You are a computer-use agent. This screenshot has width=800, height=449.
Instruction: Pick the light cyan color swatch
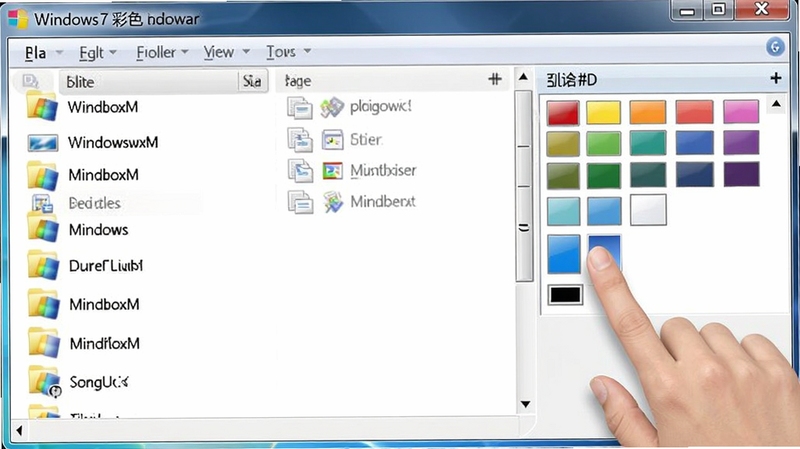(x=563, y=212)
